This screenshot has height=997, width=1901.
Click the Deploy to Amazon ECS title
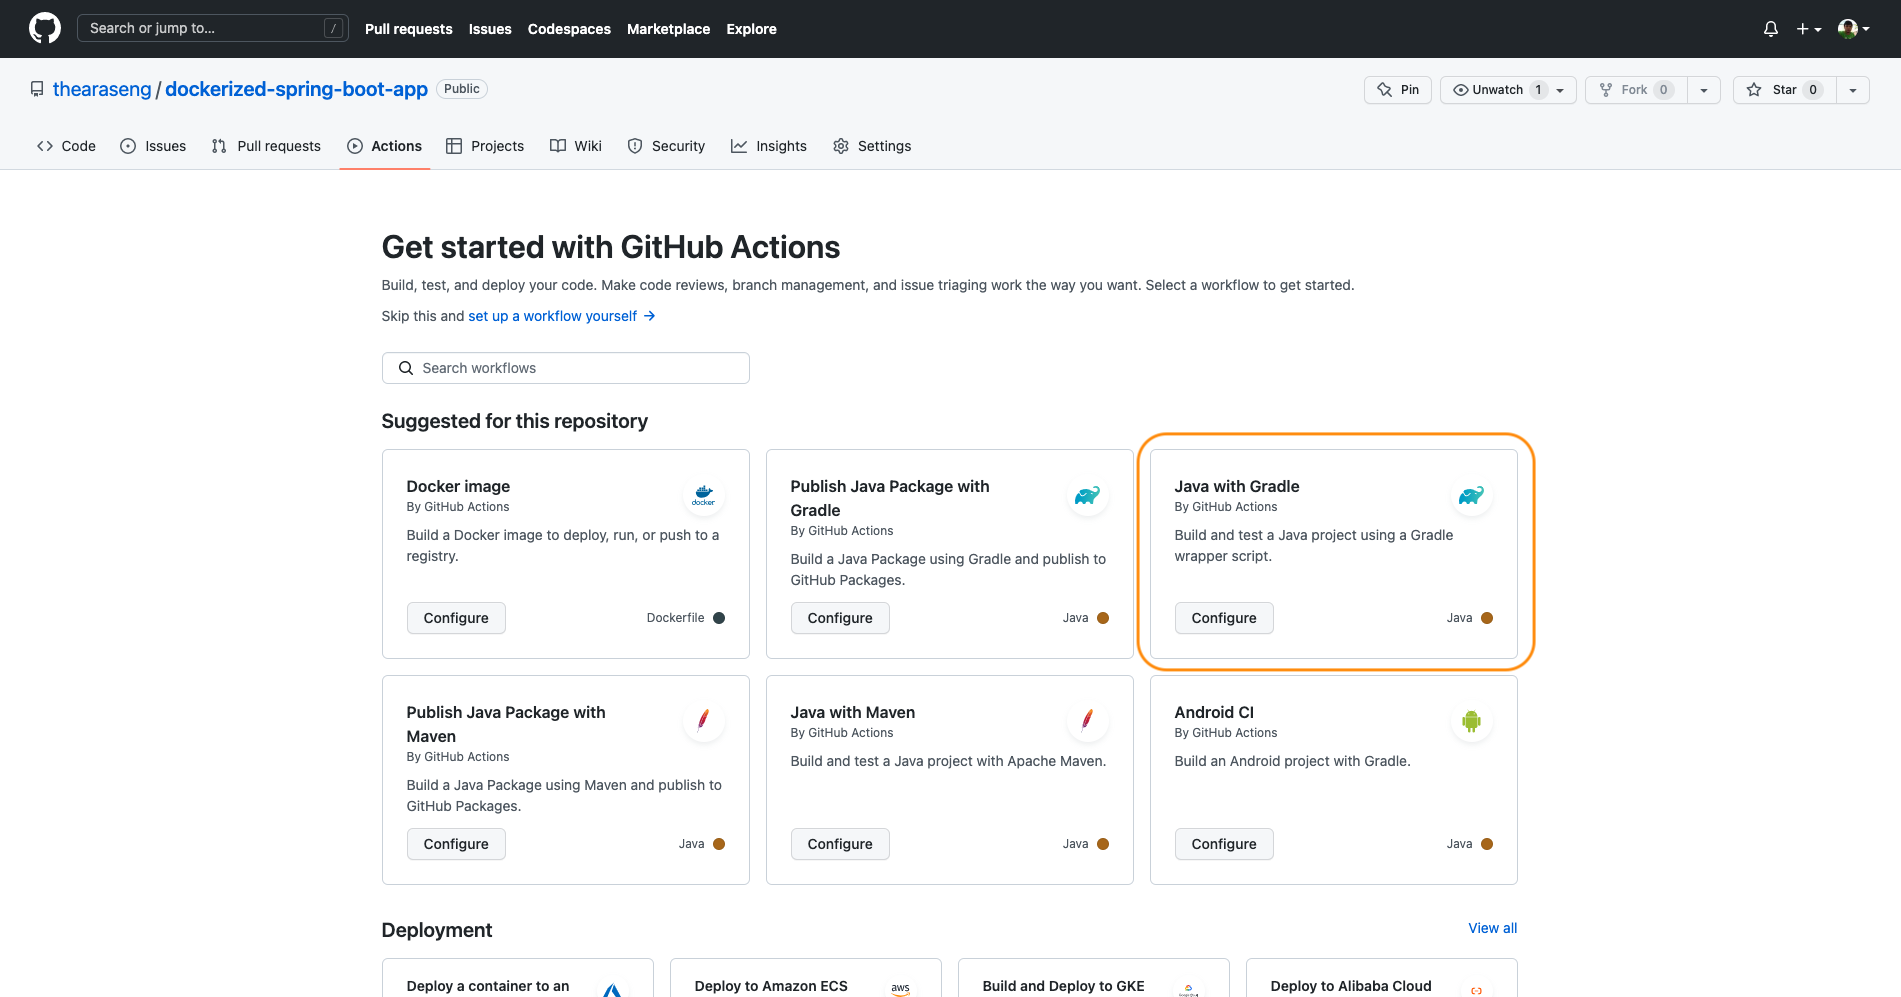point(771,986)
